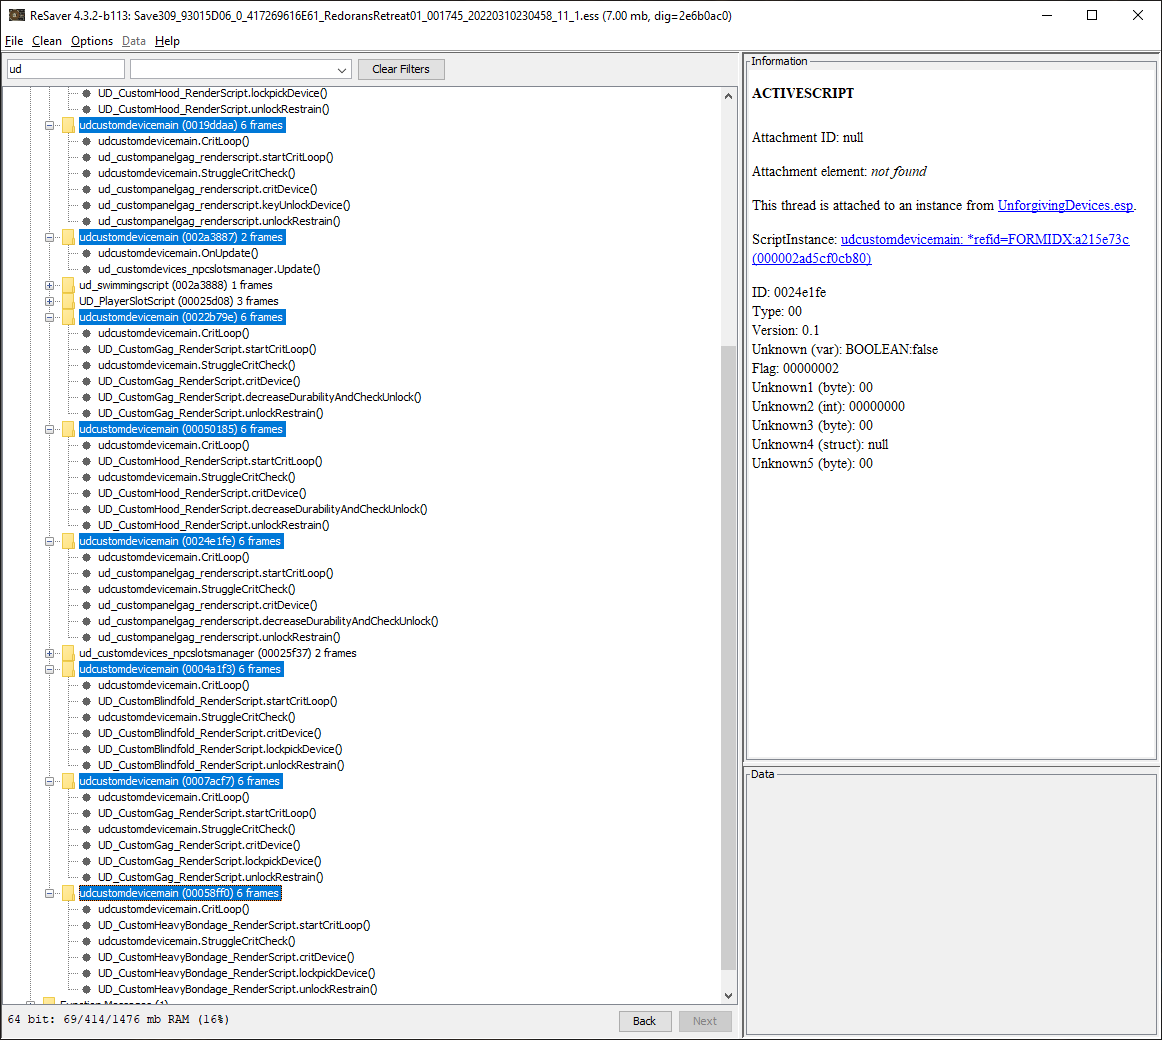Click bullet icon beside UD_CustomHood_RenderScript.lockpickDevice()
Viewport: 1162px width, 1040px height.
tap(87, 93)
